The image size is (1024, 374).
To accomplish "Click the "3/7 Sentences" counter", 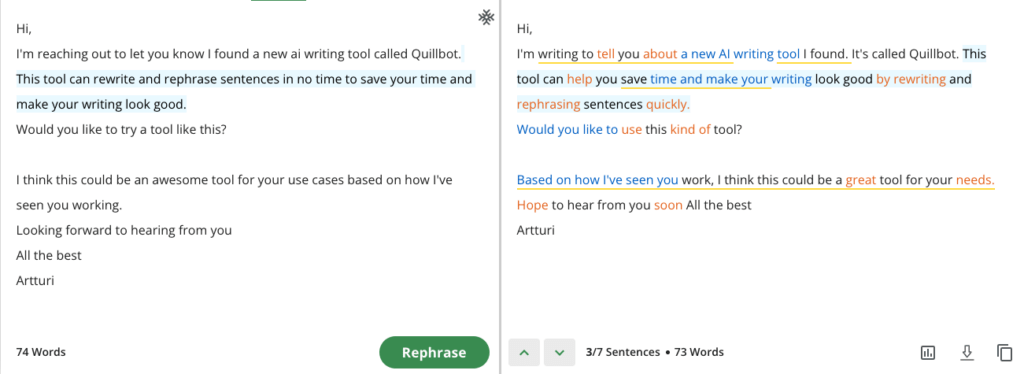I will tap(622, 352).
